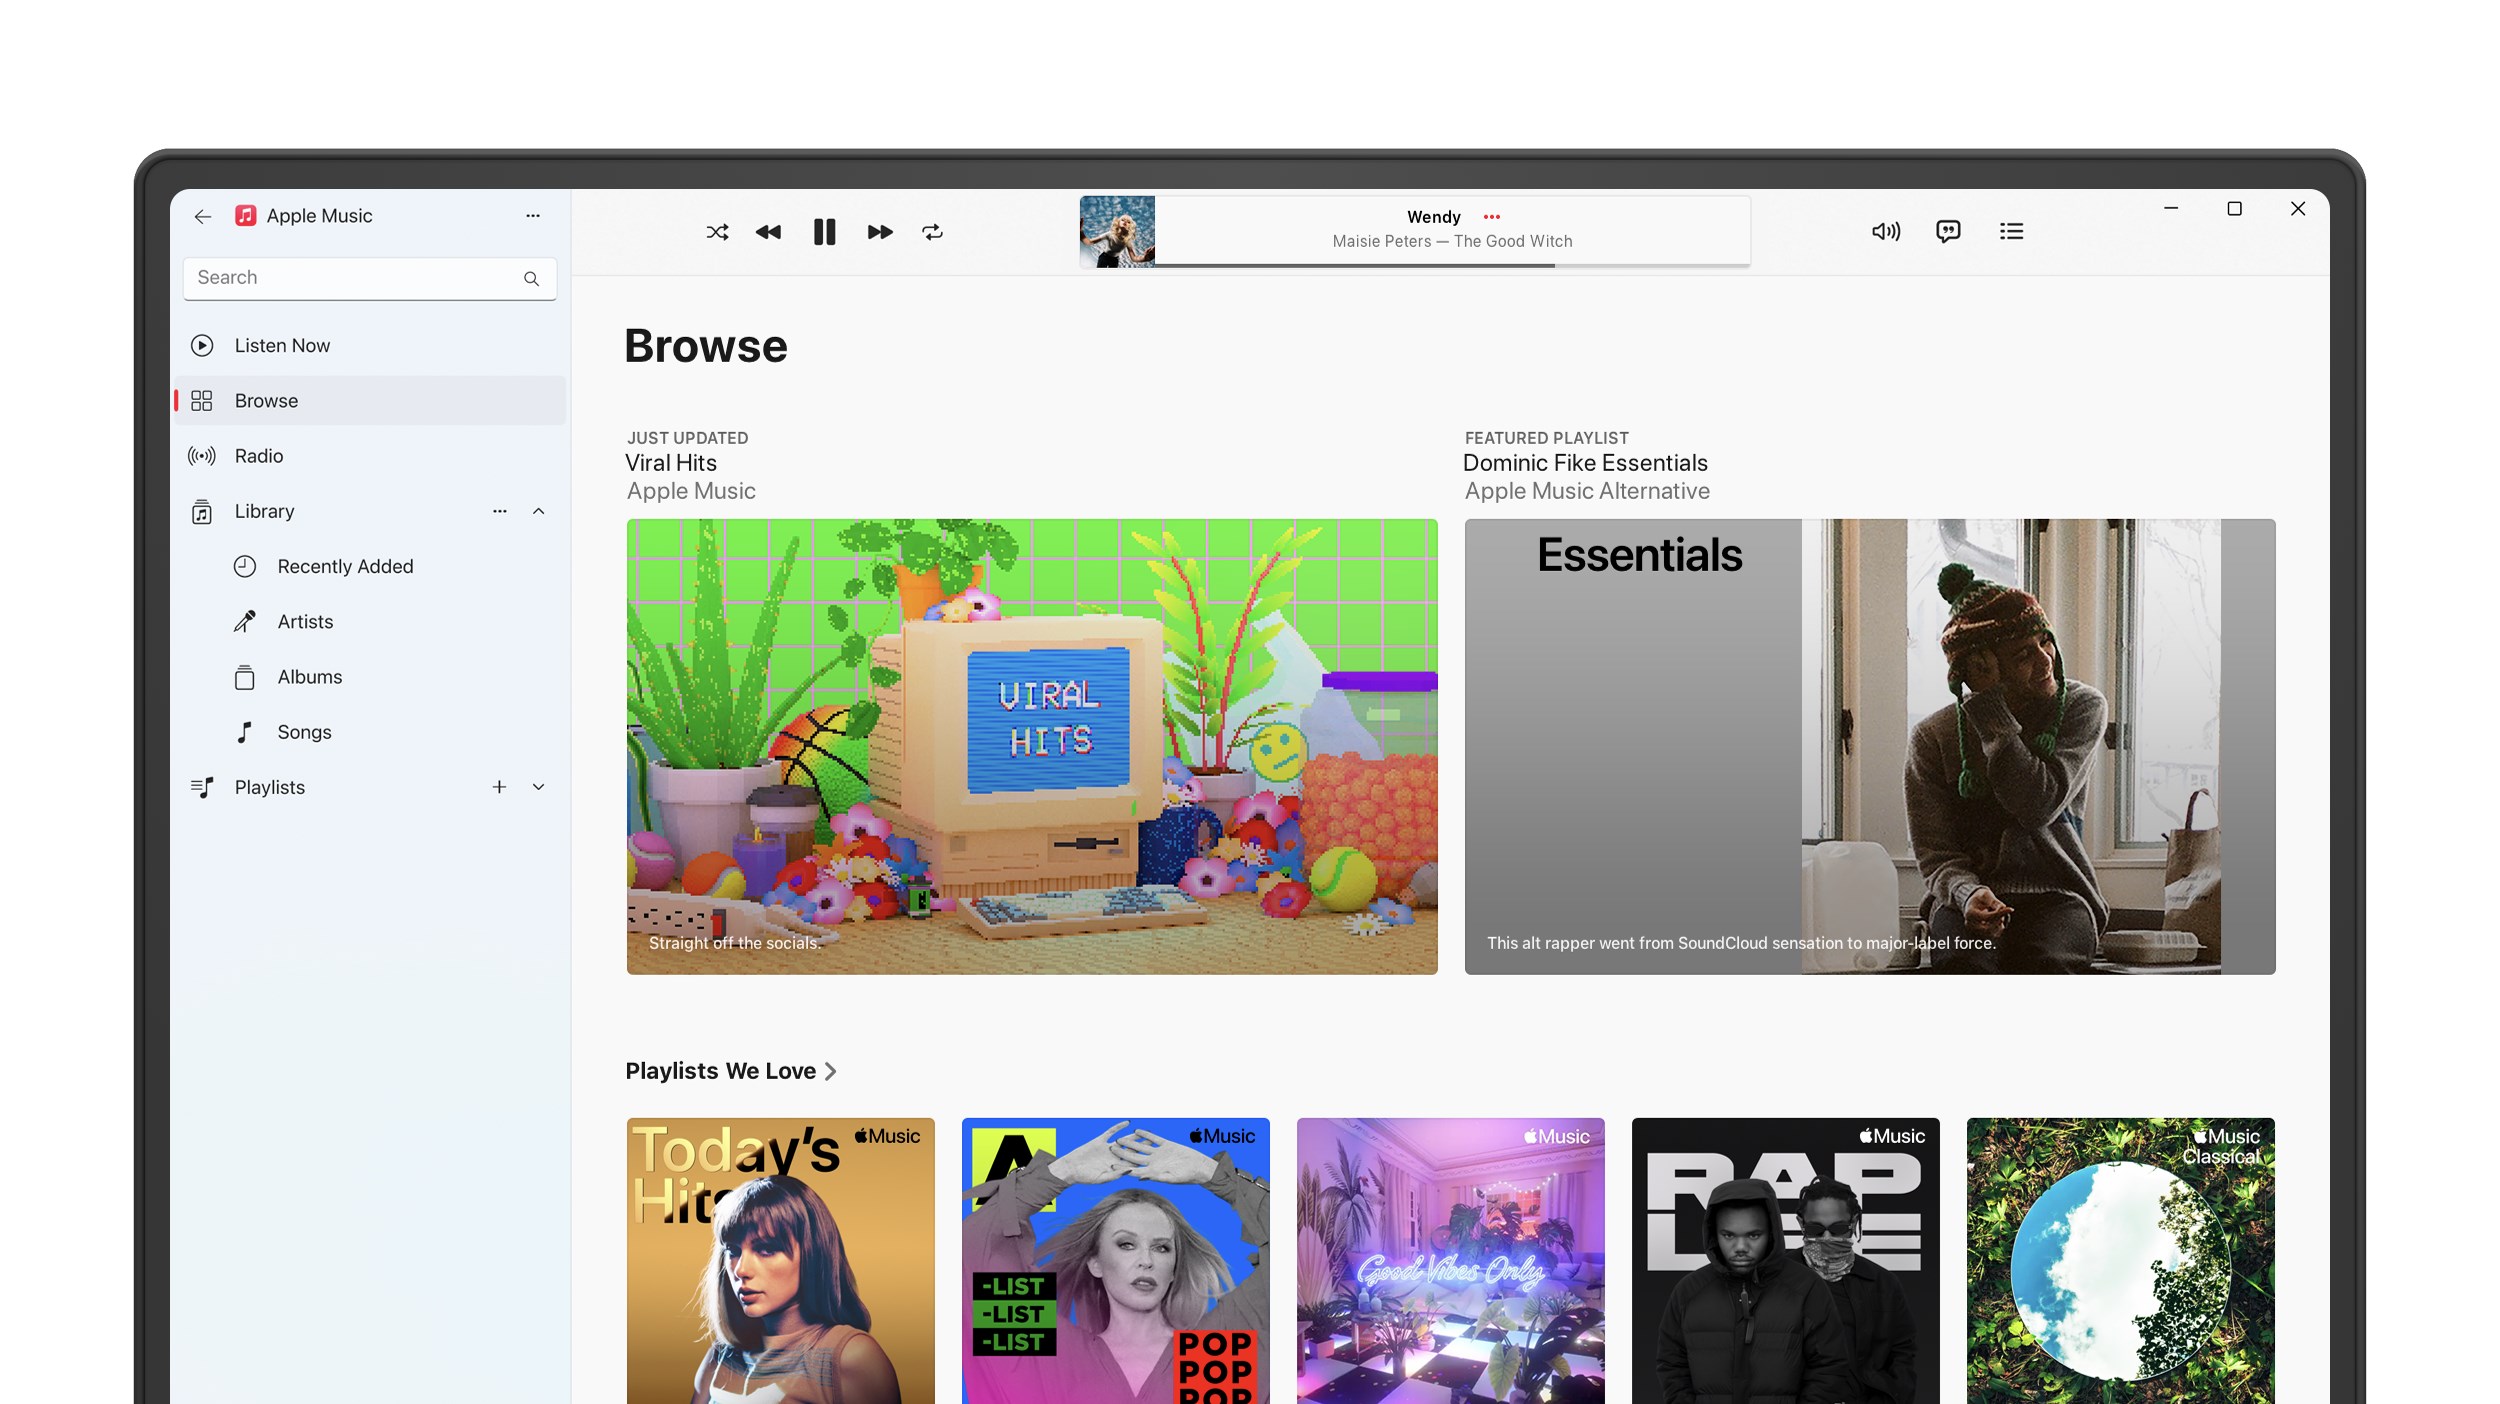The width and height of the screenshot is (2500, 1404).
Task: Open the Viral Hits playlist
Action: (x=1031, y=745)
